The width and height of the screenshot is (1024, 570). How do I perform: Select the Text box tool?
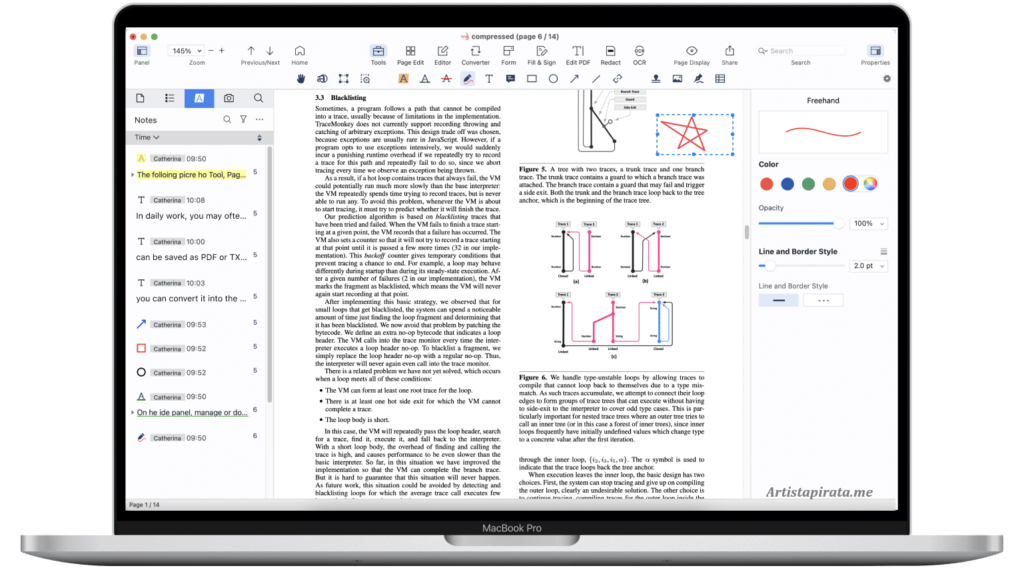click(x=488, y=78)
